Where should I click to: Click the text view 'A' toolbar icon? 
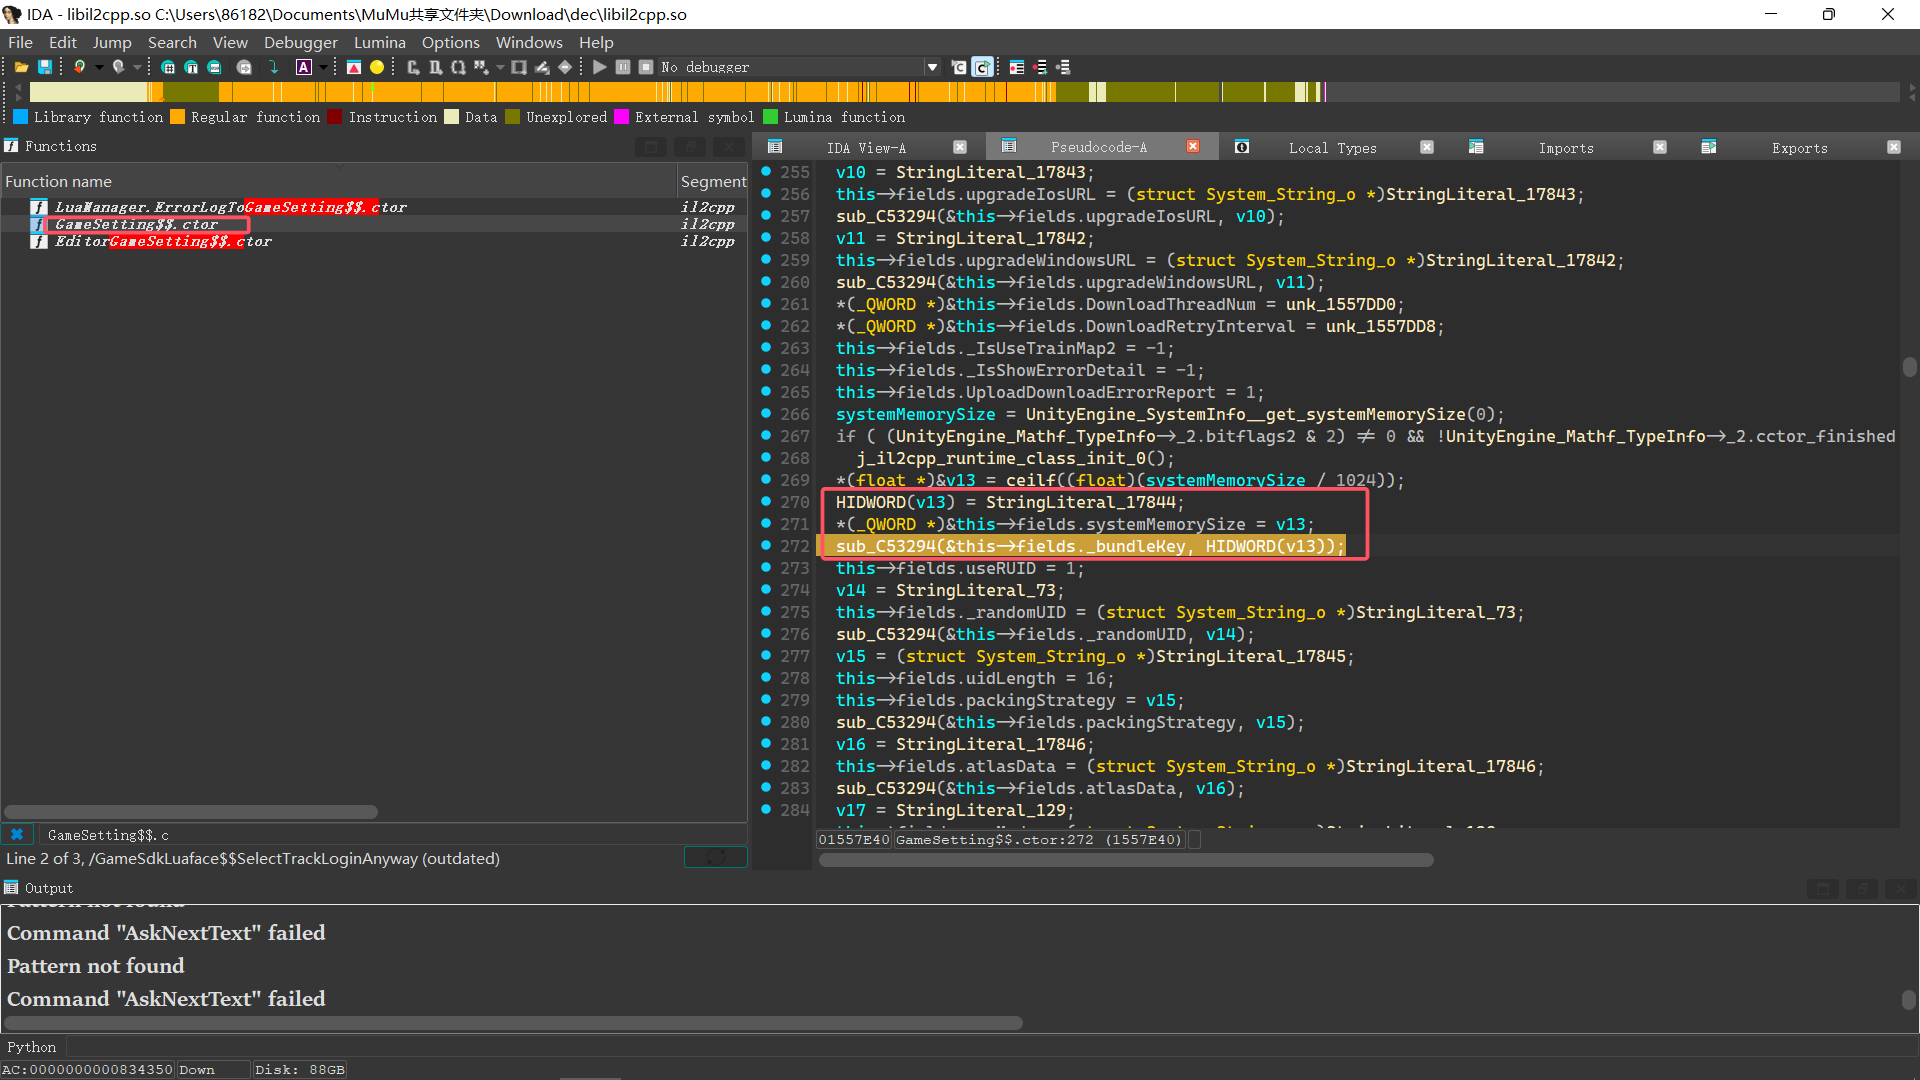[x=304, y=67]
